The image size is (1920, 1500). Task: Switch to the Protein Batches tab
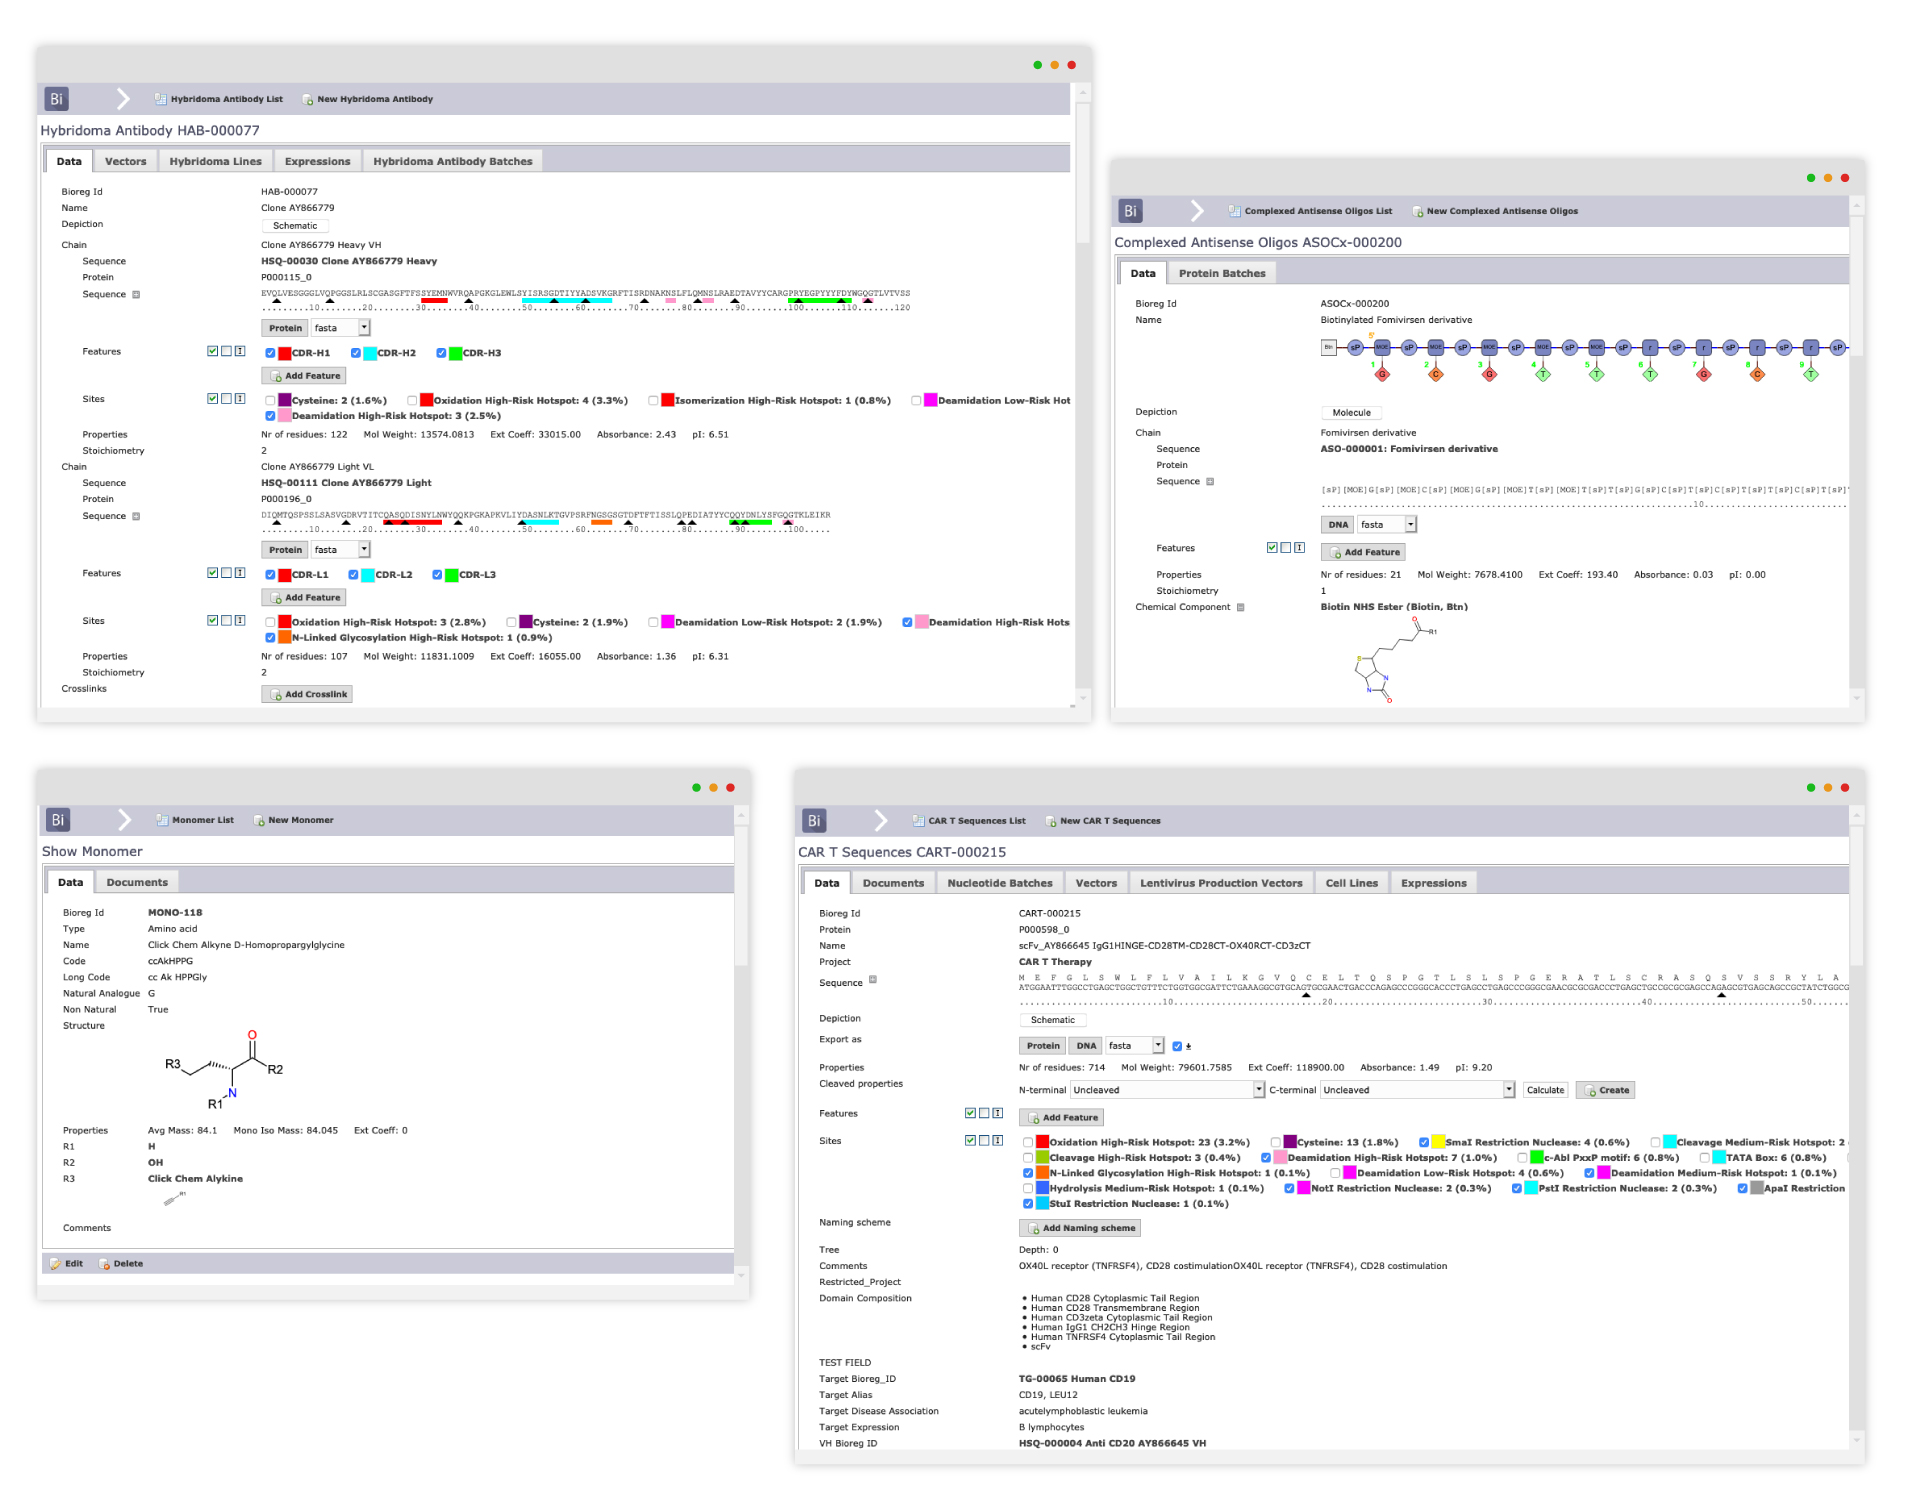click(x=1222, y=272)
